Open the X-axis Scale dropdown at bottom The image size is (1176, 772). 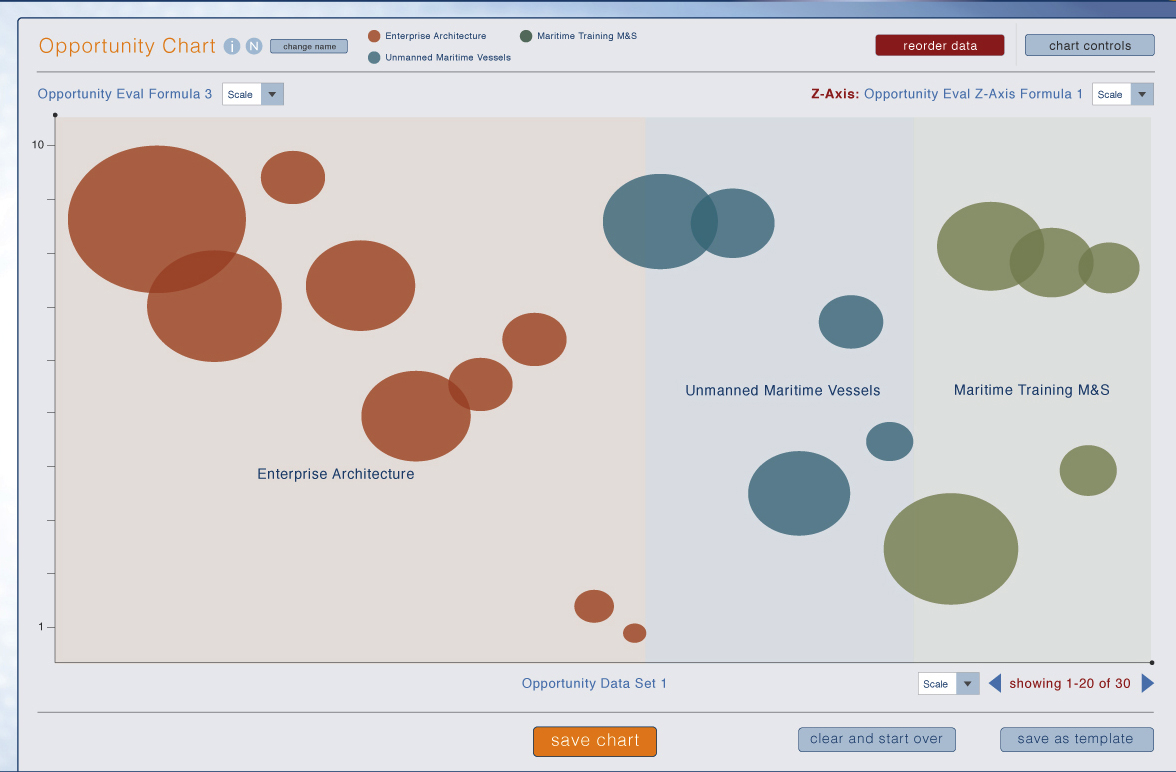point(948,683)
